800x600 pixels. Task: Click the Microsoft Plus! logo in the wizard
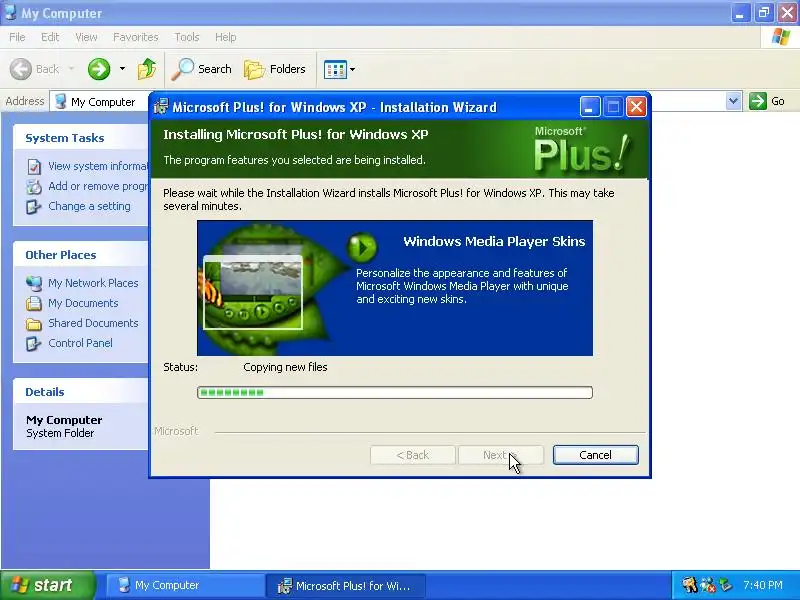[x=582, y=149]
